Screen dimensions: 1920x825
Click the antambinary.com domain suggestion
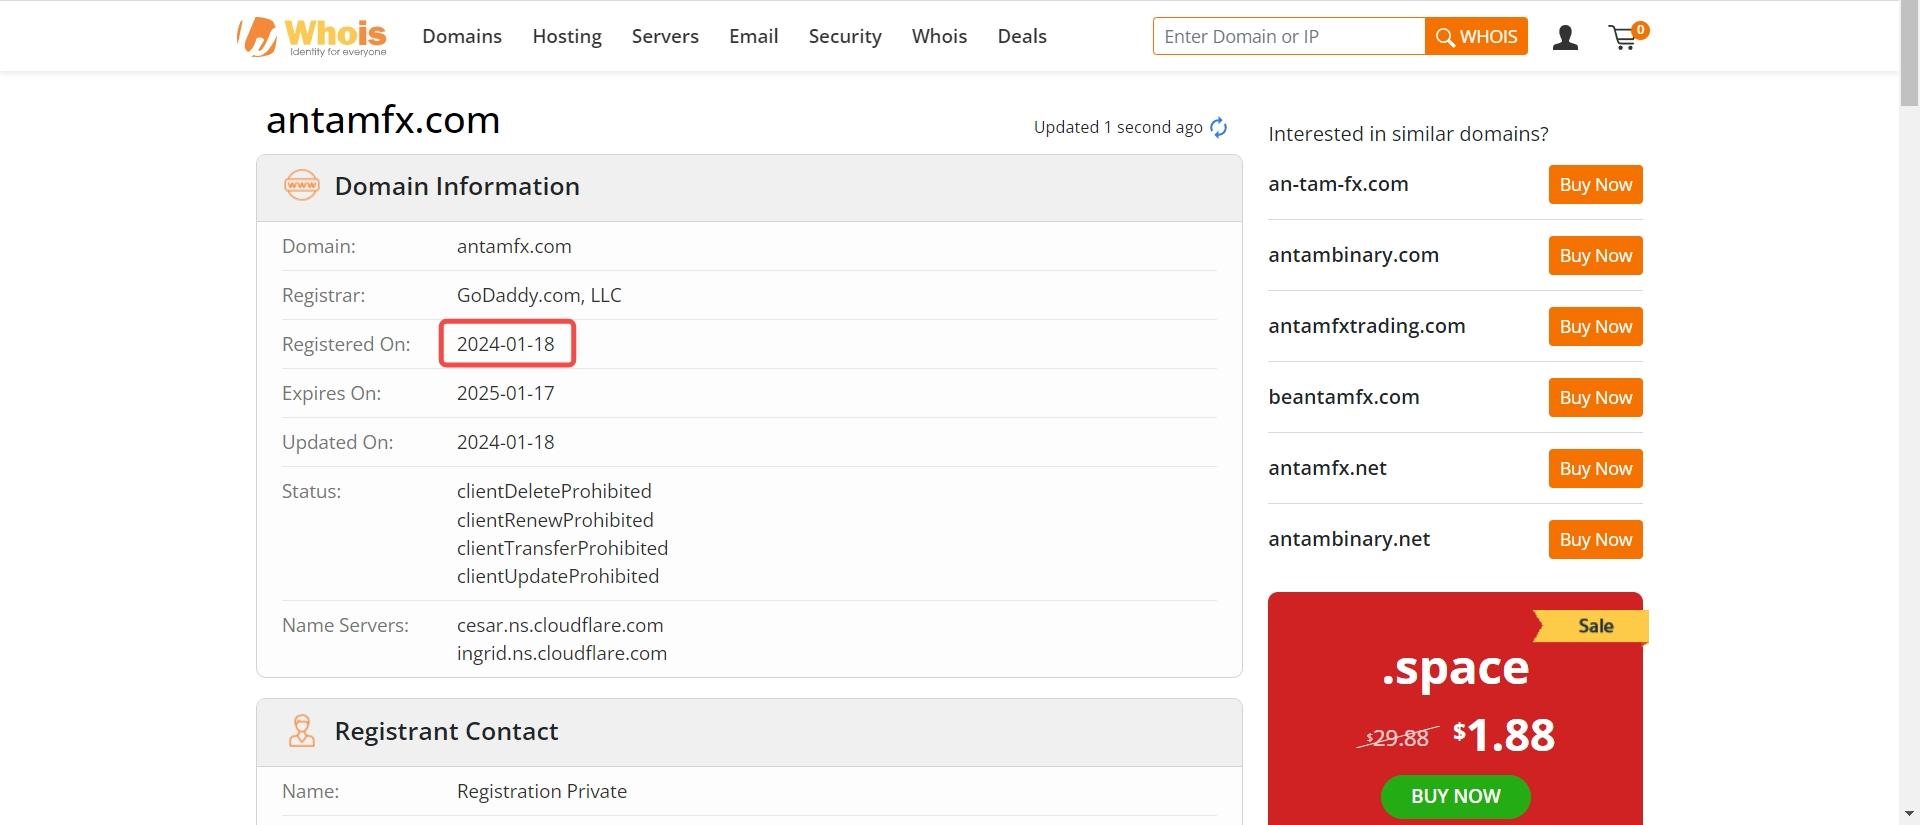click(x=1354, y=255)
